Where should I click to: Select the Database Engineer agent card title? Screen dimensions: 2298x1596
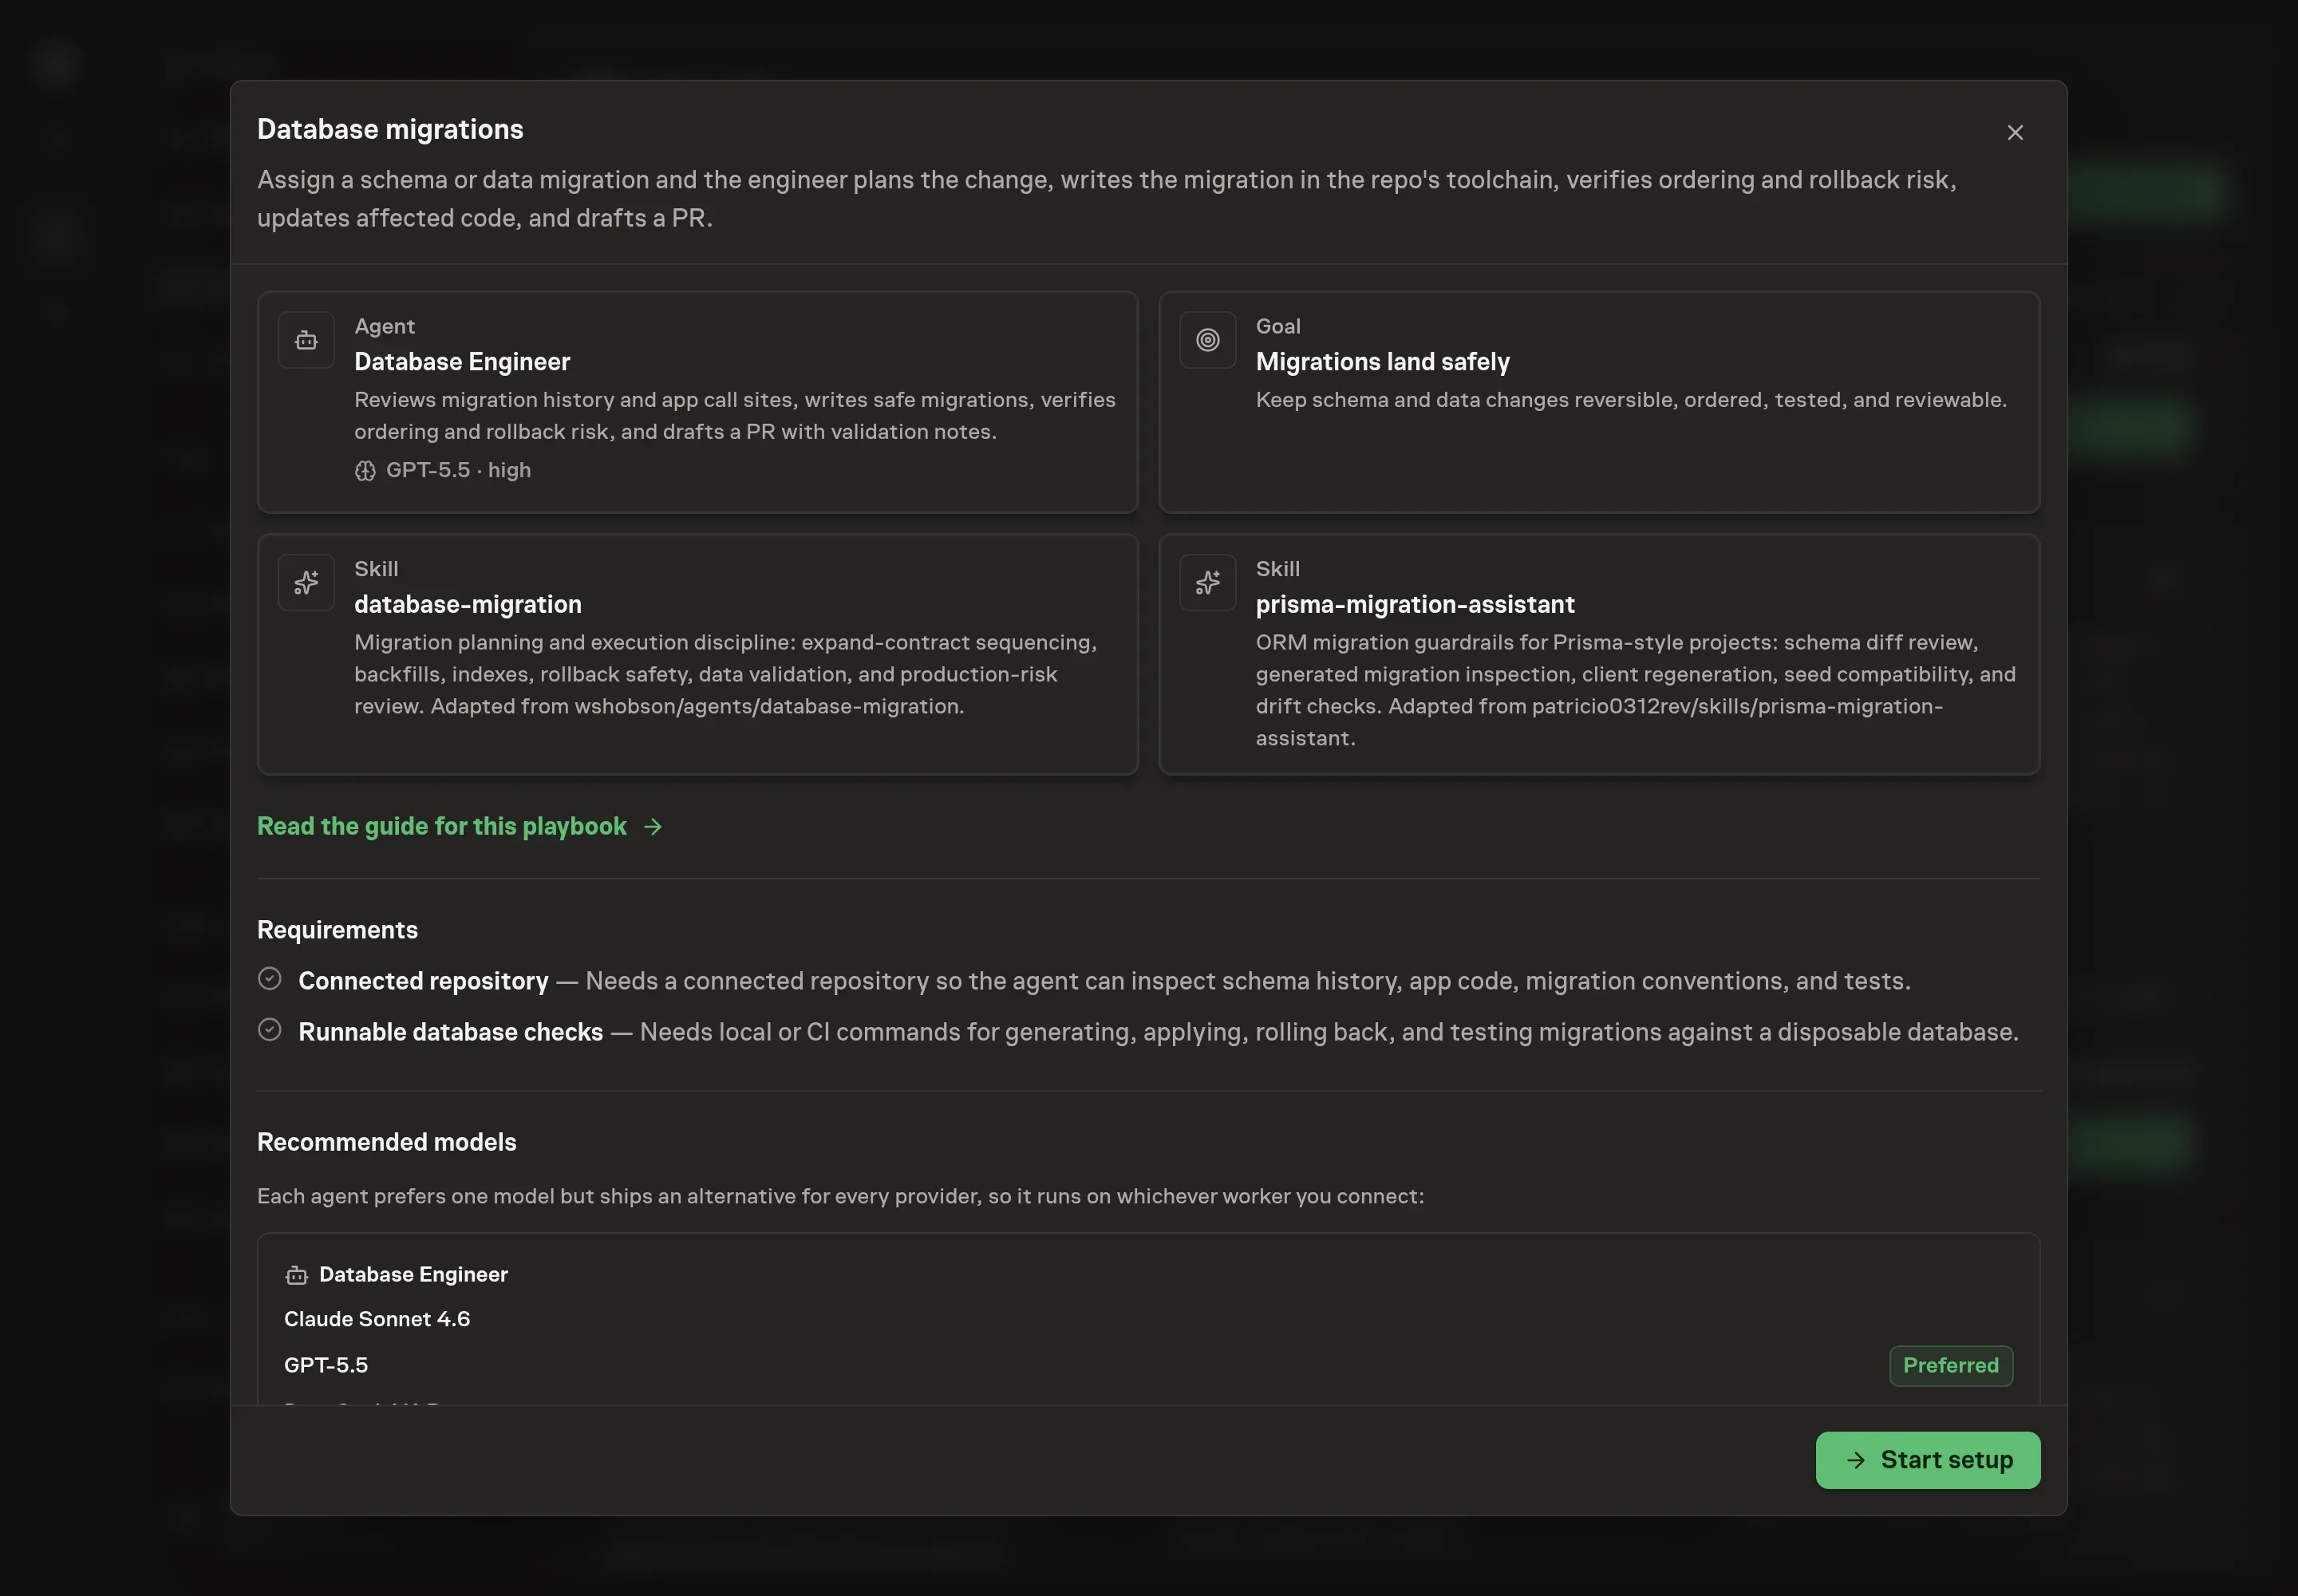point(462,362)
